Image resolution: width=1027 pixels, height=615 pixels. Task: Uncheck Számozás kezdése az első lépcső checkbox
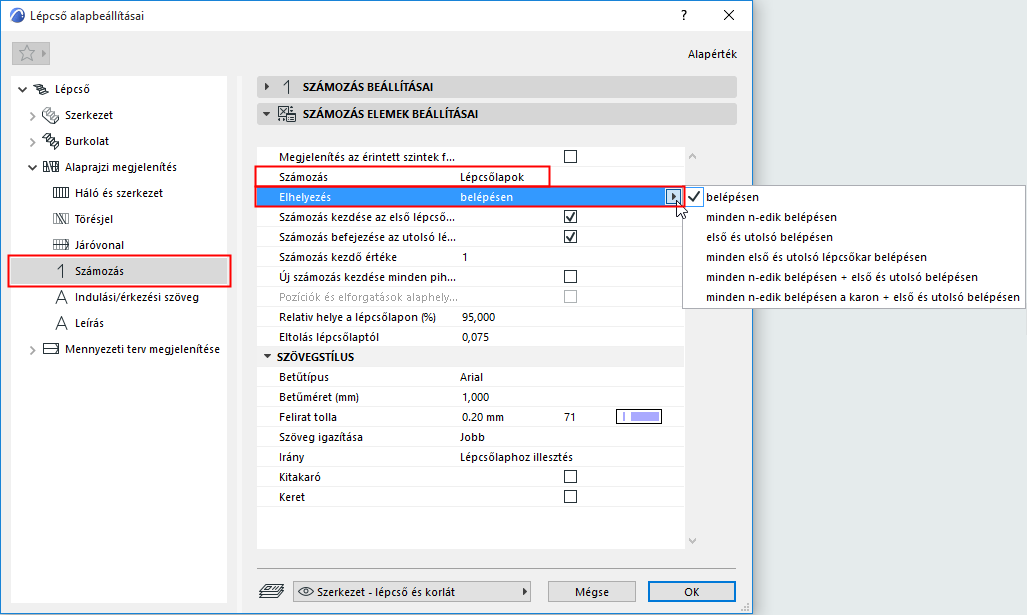[570, 217]
